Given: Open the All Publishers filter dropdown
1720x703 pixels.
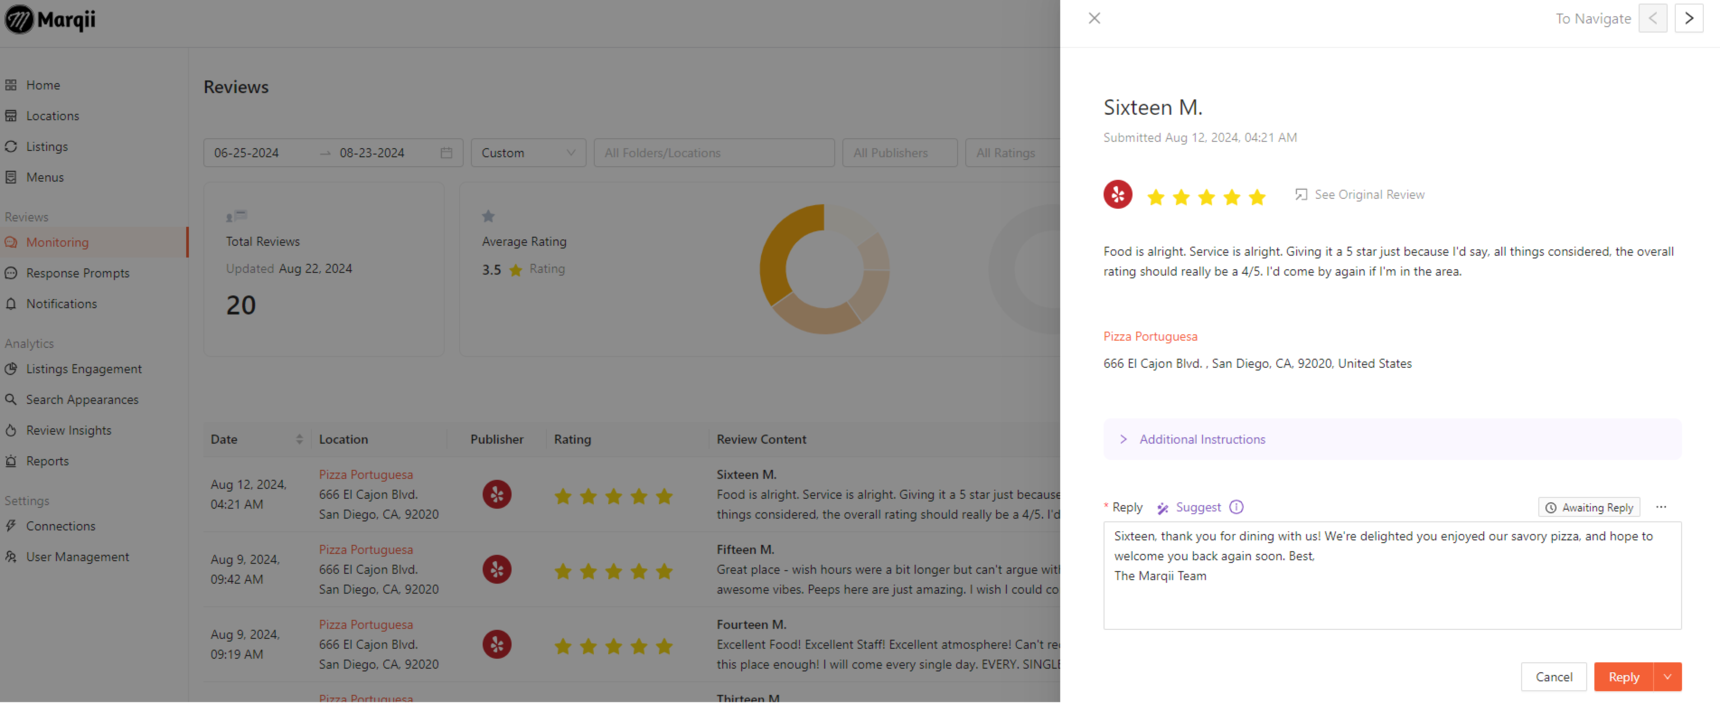Looking at the screenshot, I should click(x=899, y=153).
